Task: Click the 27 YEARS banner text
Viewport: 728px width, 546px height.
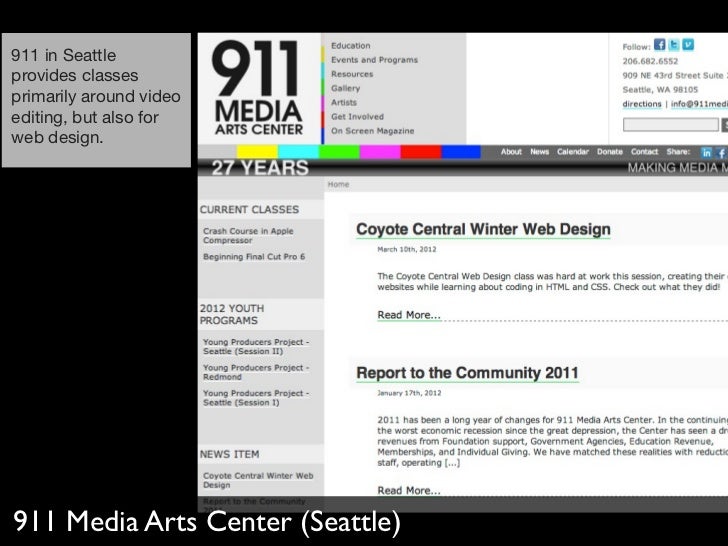Action: [x=260, y=168]
